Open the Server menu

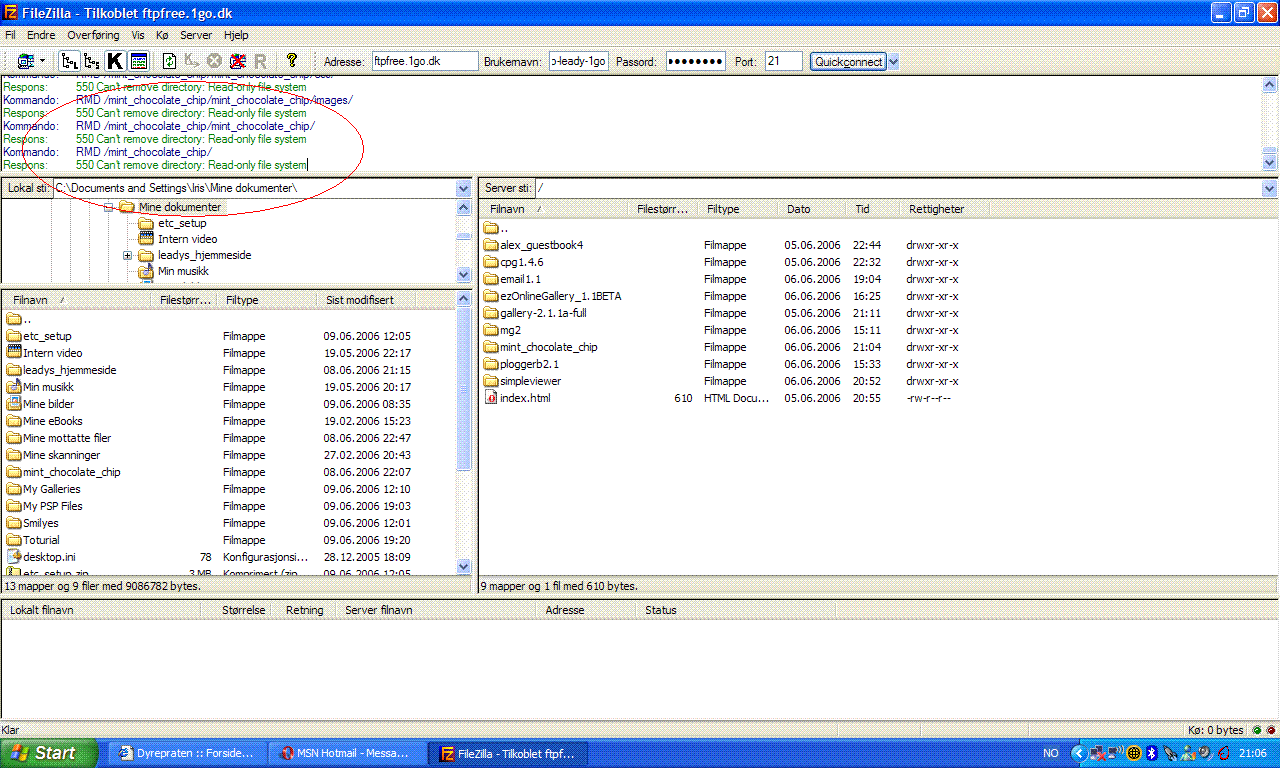pyautogui.click(x=195, y=34)
